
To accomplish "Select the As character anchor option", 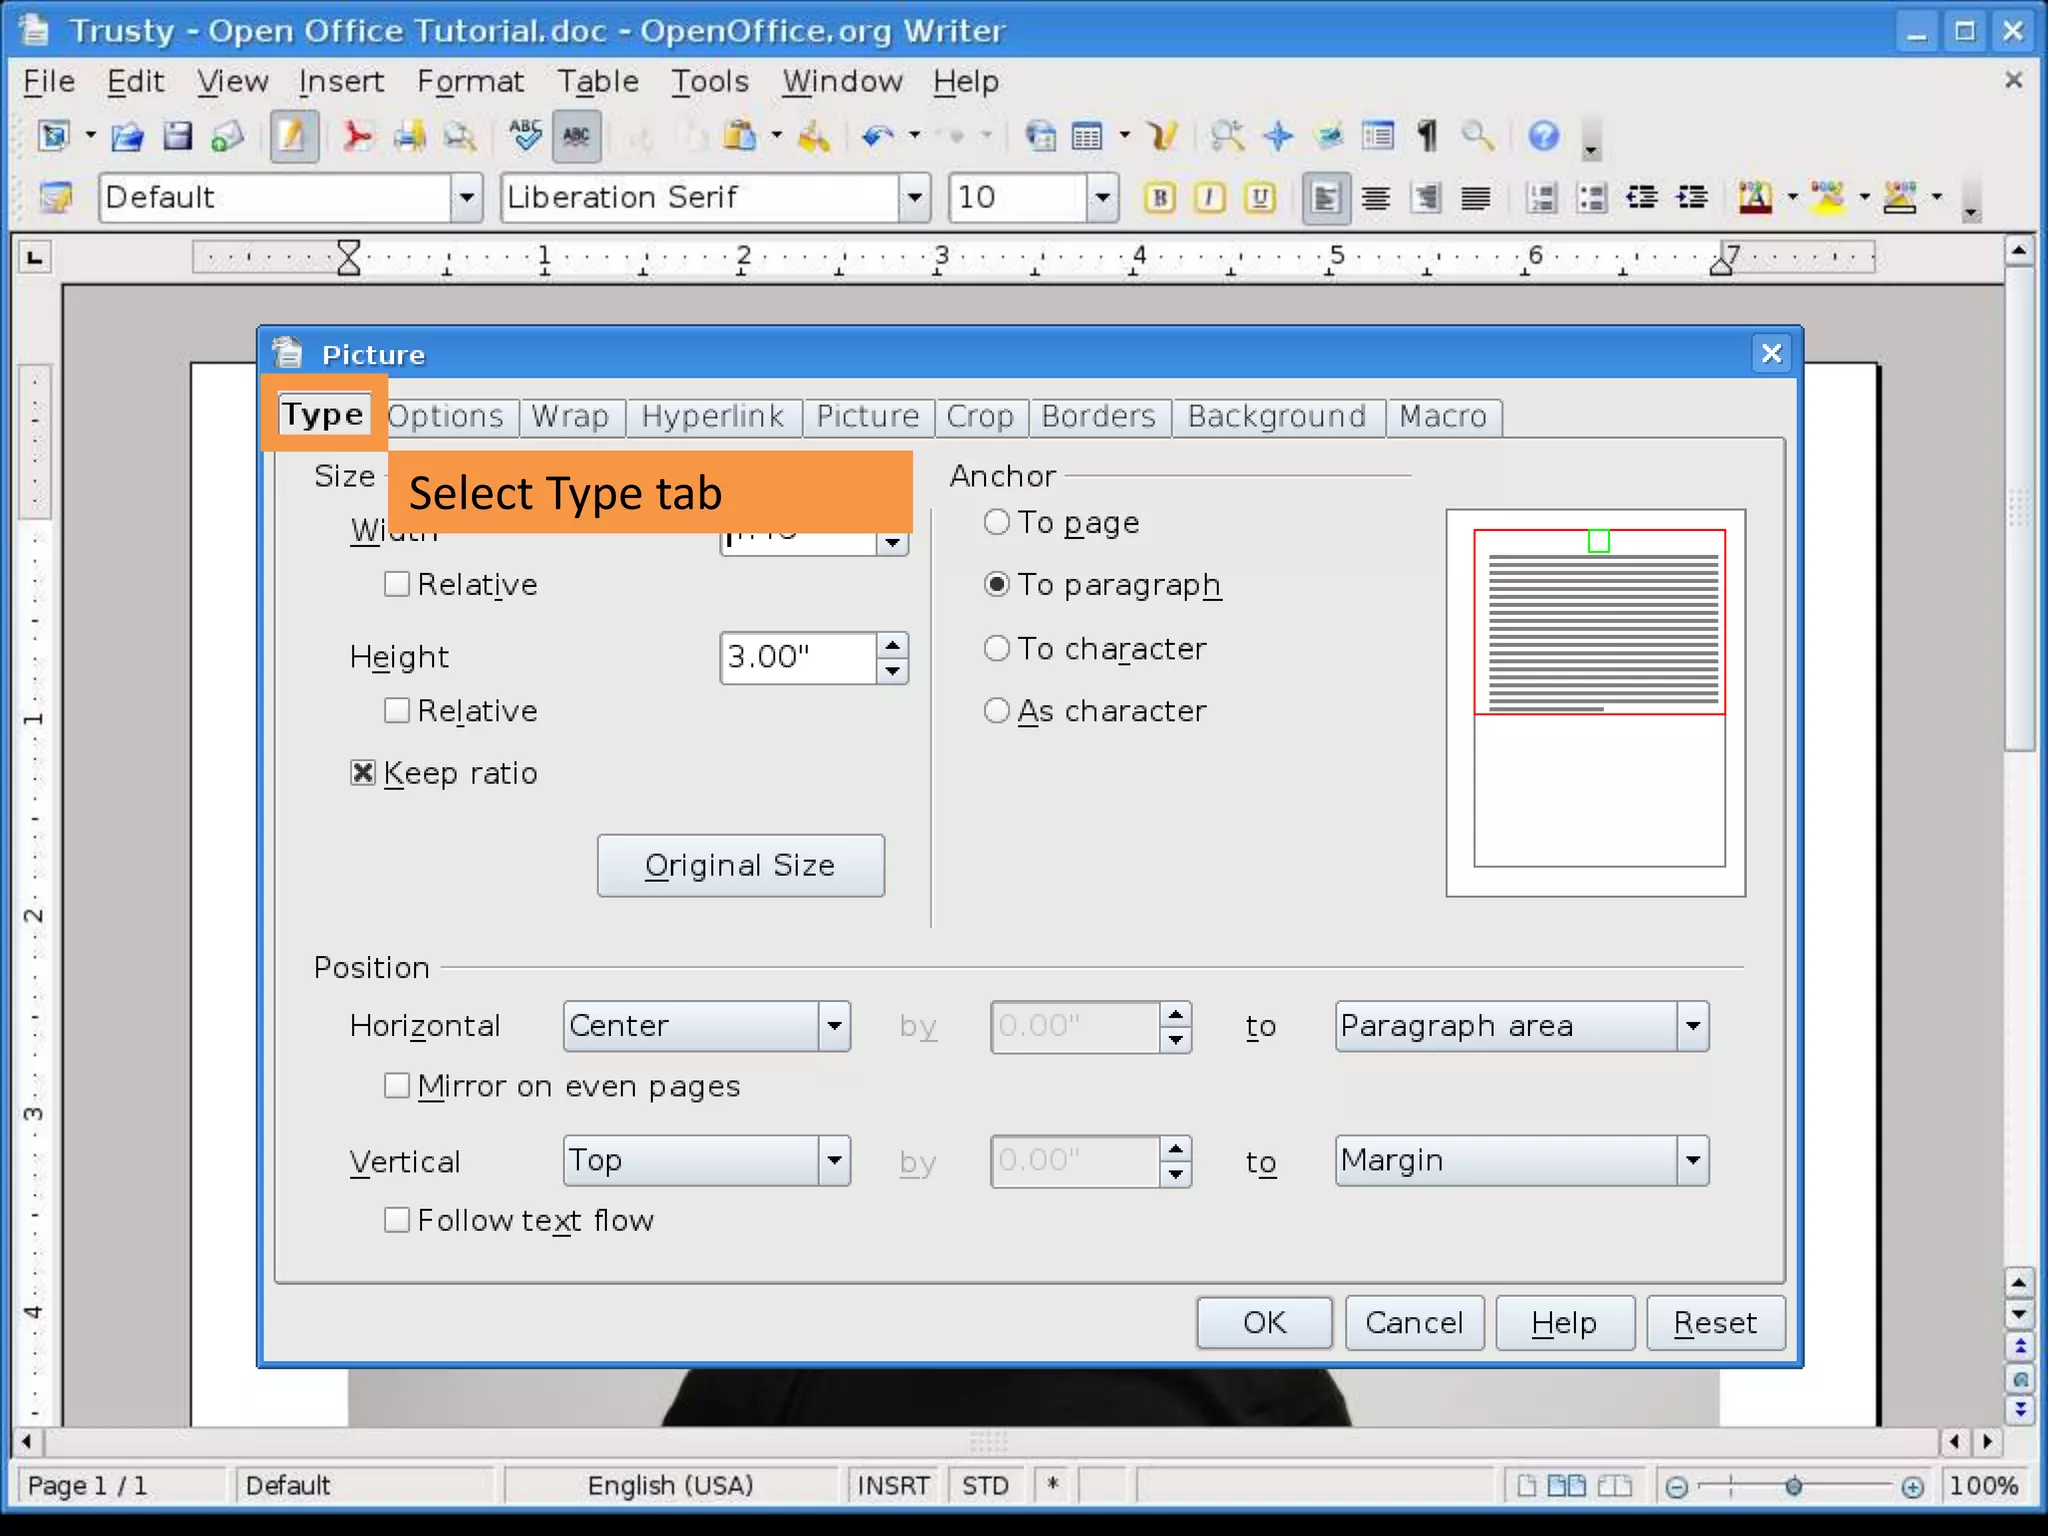I will pyautogui.click(x=997, y=711).
